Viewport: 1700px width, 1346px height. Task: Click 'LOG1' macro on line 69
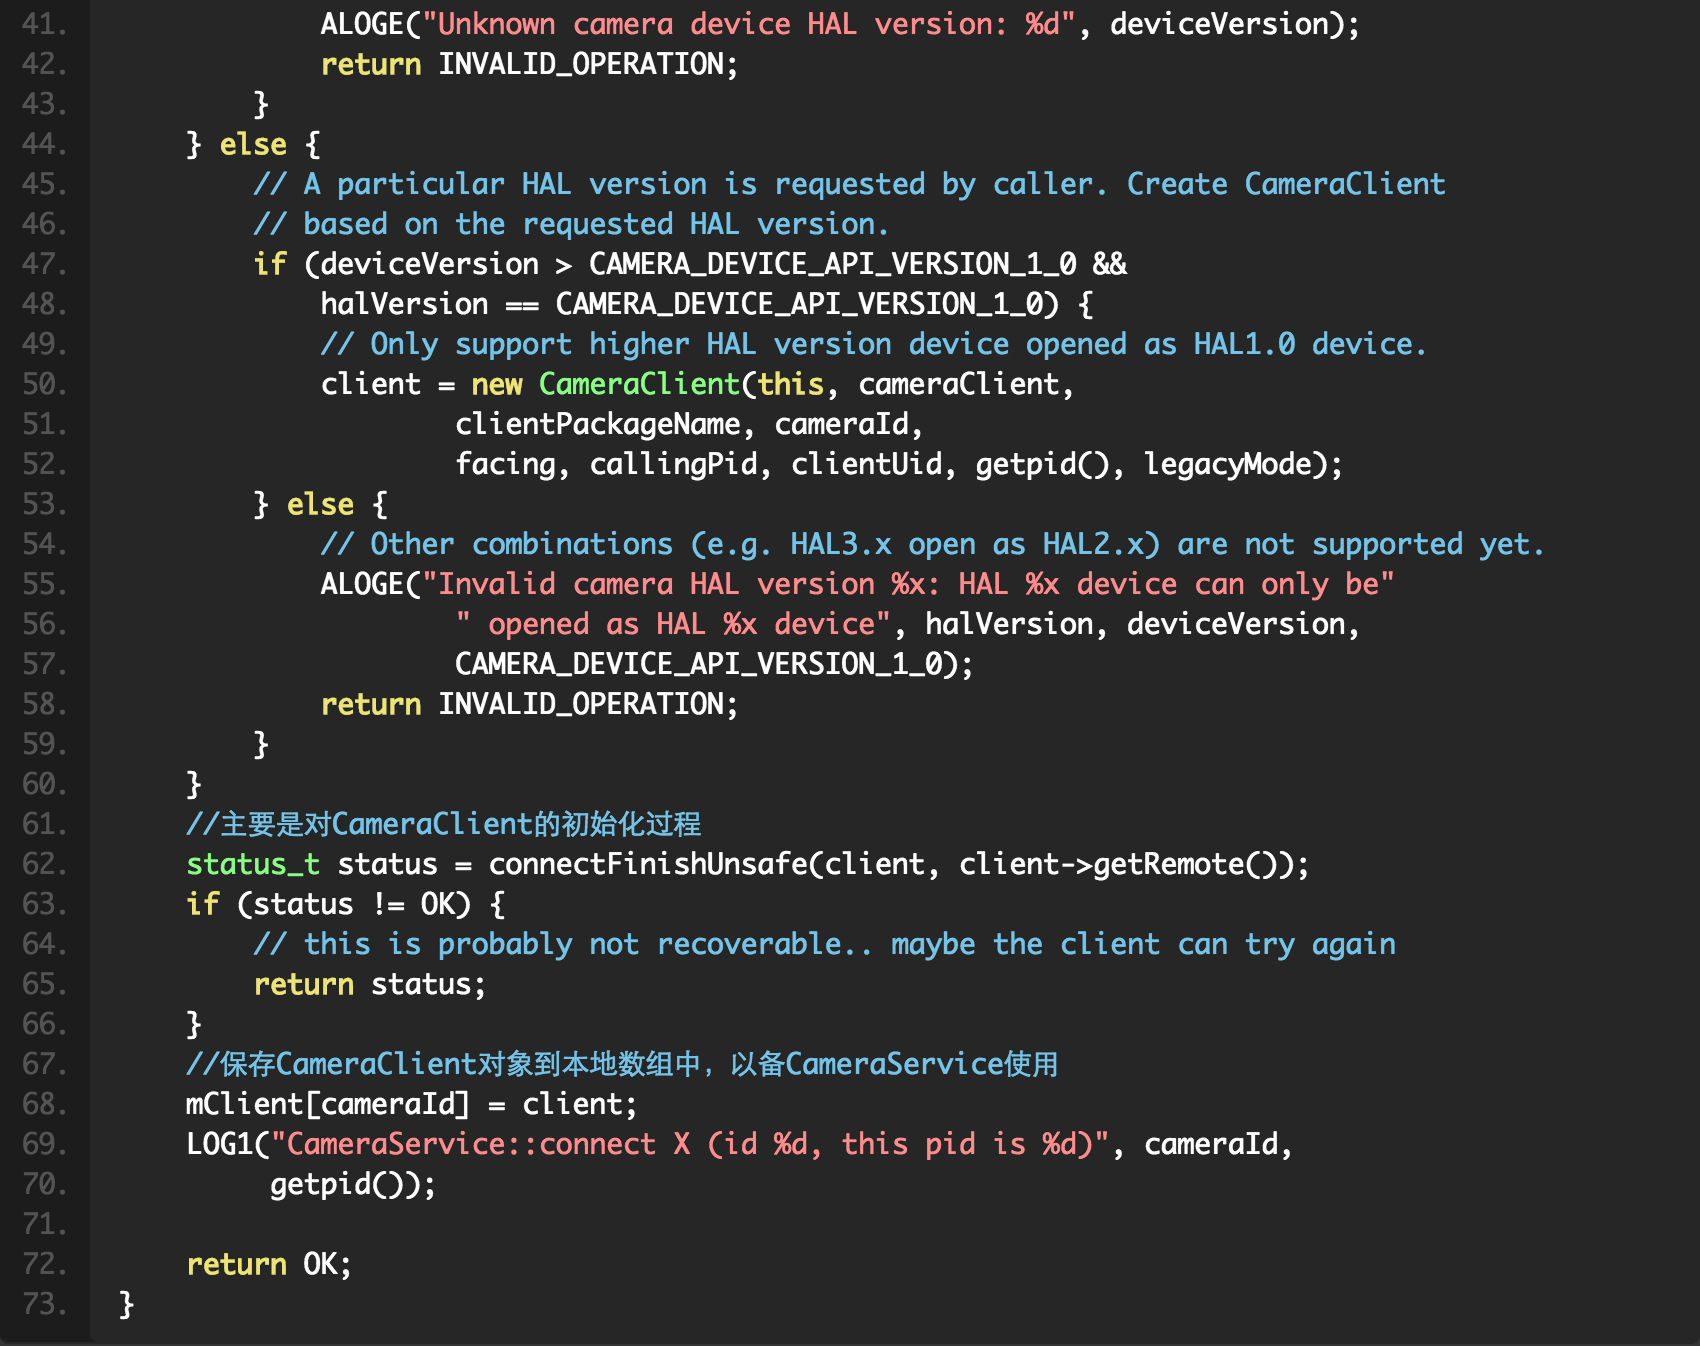[219, 1144]
